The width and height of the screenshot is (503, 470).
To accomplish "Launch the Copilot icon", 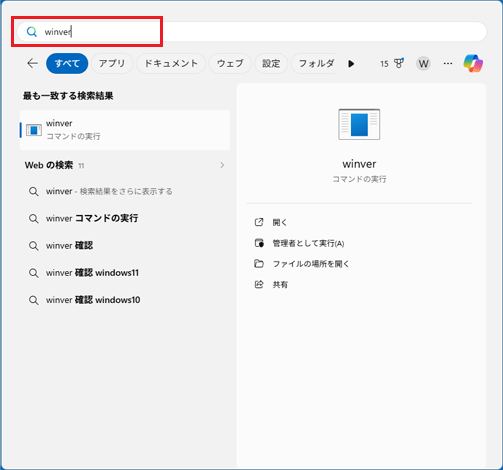I will coord(473,63).
